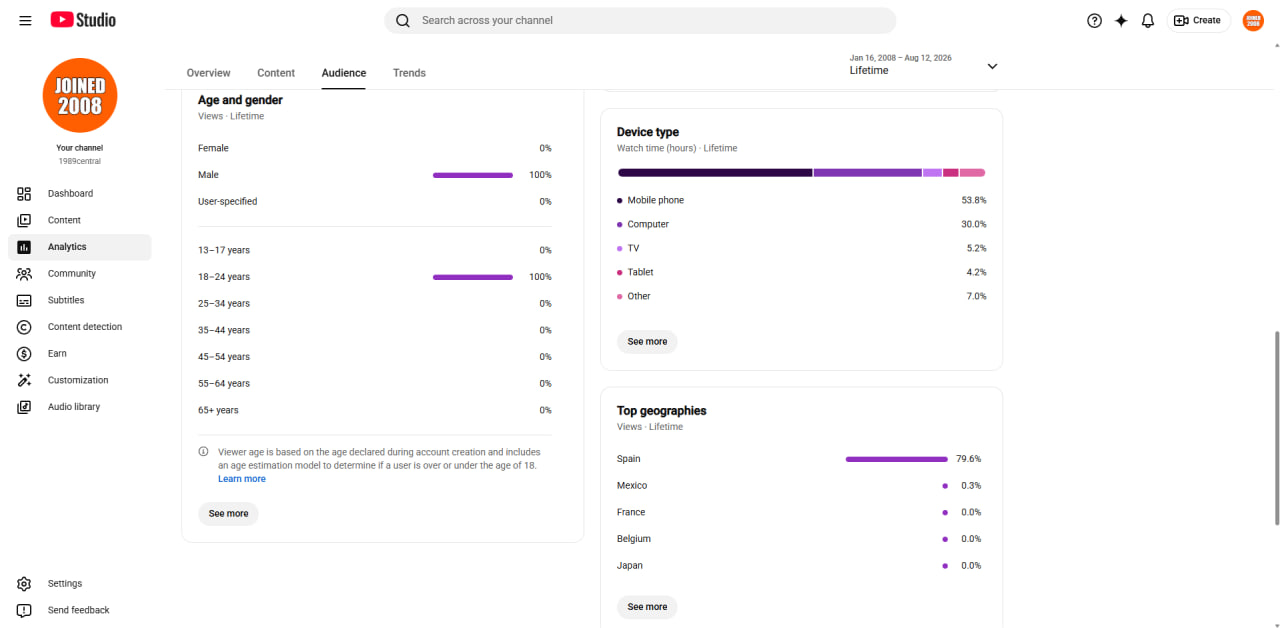Click the Tablet legend row
This screenshot has height=628, width=1280.
click(802, 272)
